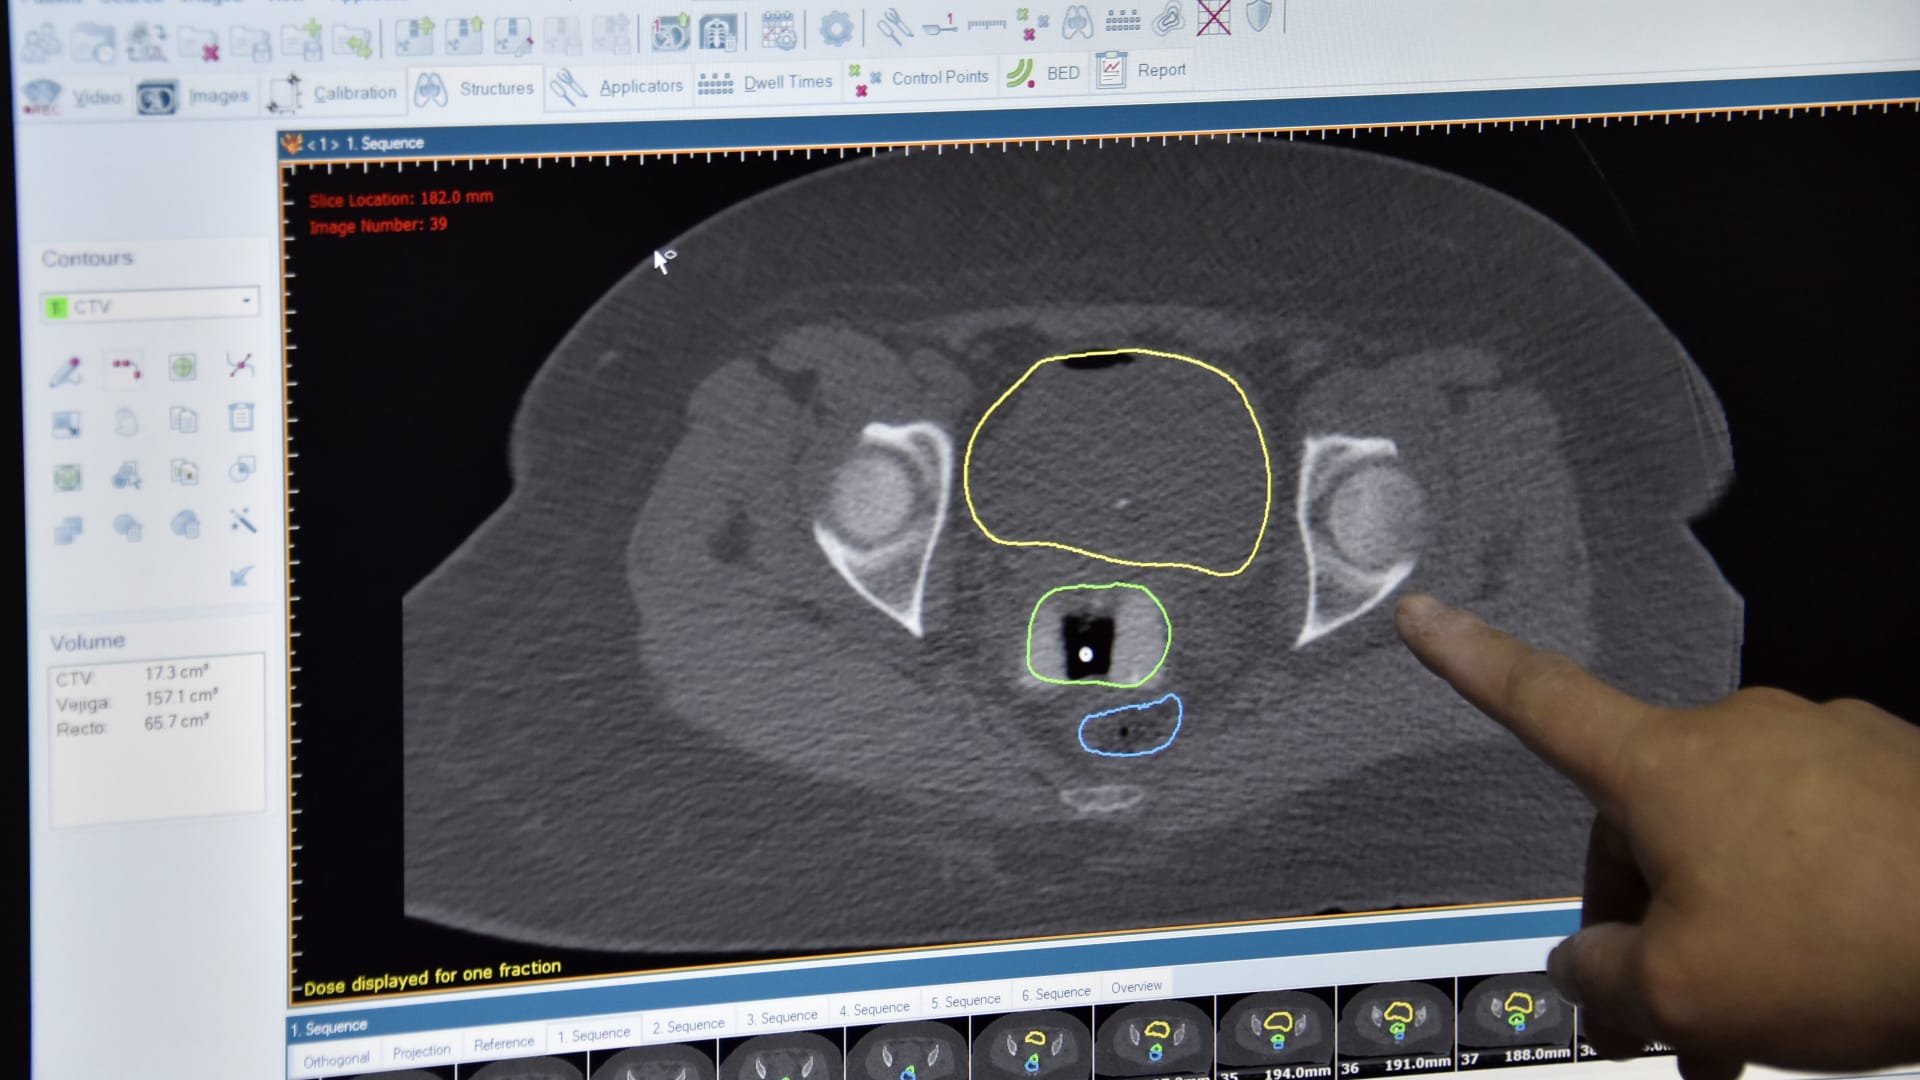Click the green CTV color swatch
The image size is (1920, 1080).
57,307
